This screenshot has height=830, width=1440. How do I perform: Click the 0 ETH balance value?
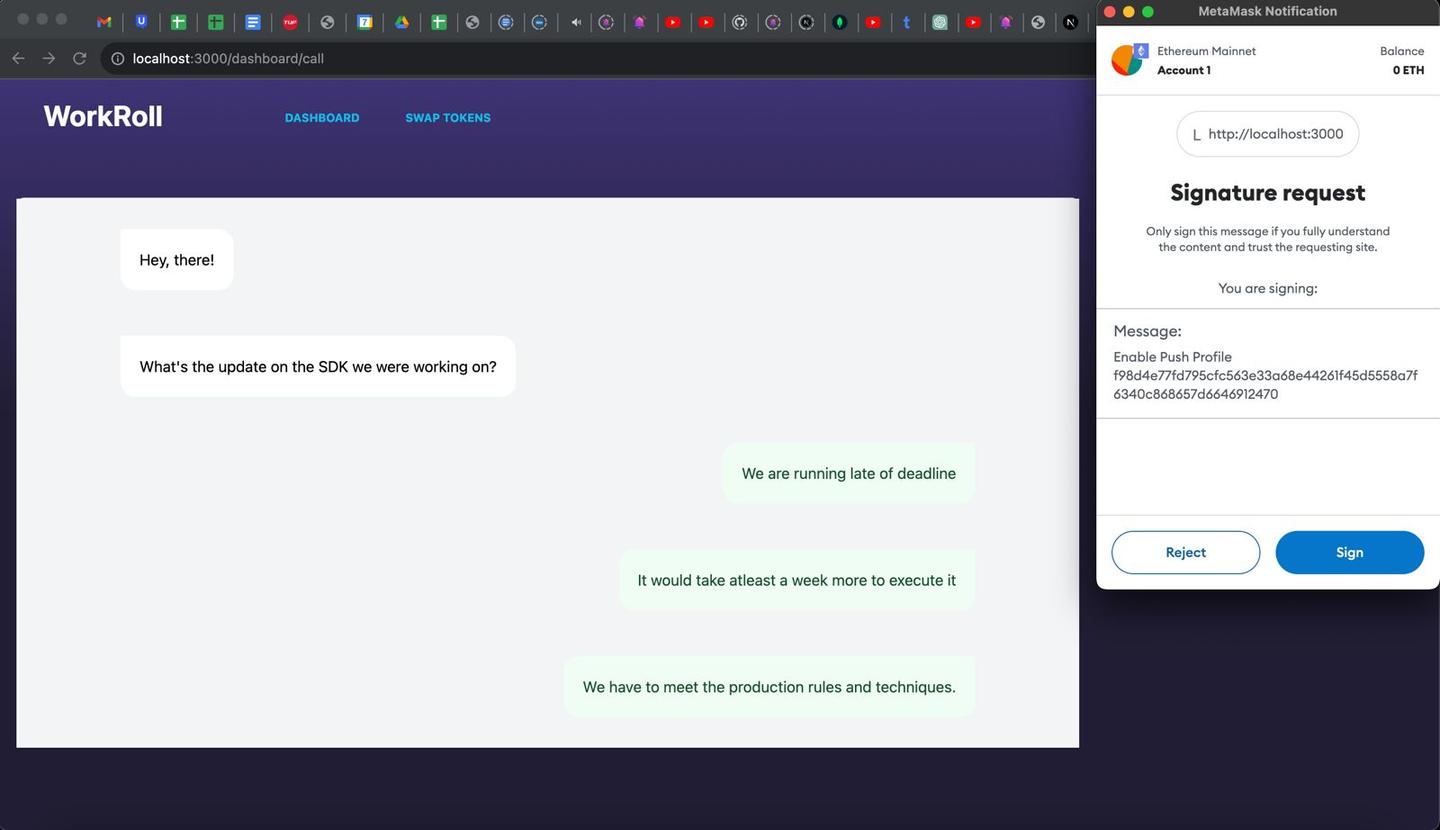click(1408, 70)
